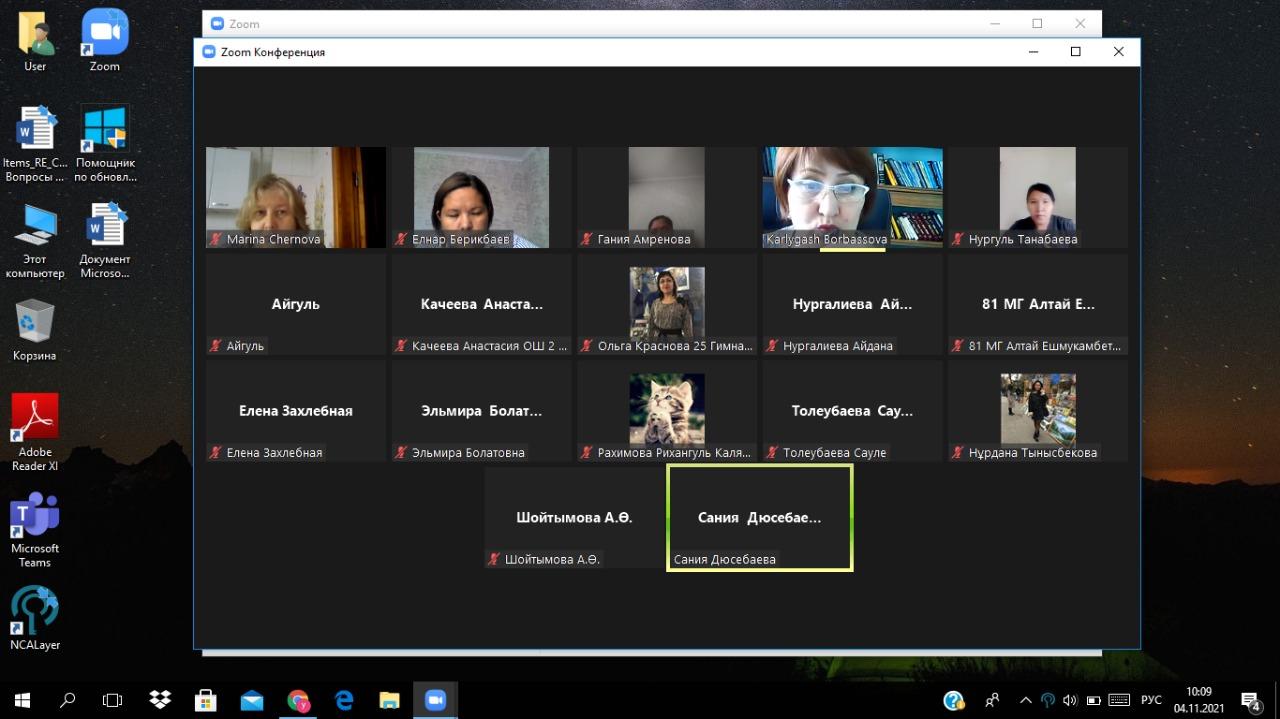Click the Zoom icon in taskbar
This screenshot has width=1280, height=719.
click(434, 700)
